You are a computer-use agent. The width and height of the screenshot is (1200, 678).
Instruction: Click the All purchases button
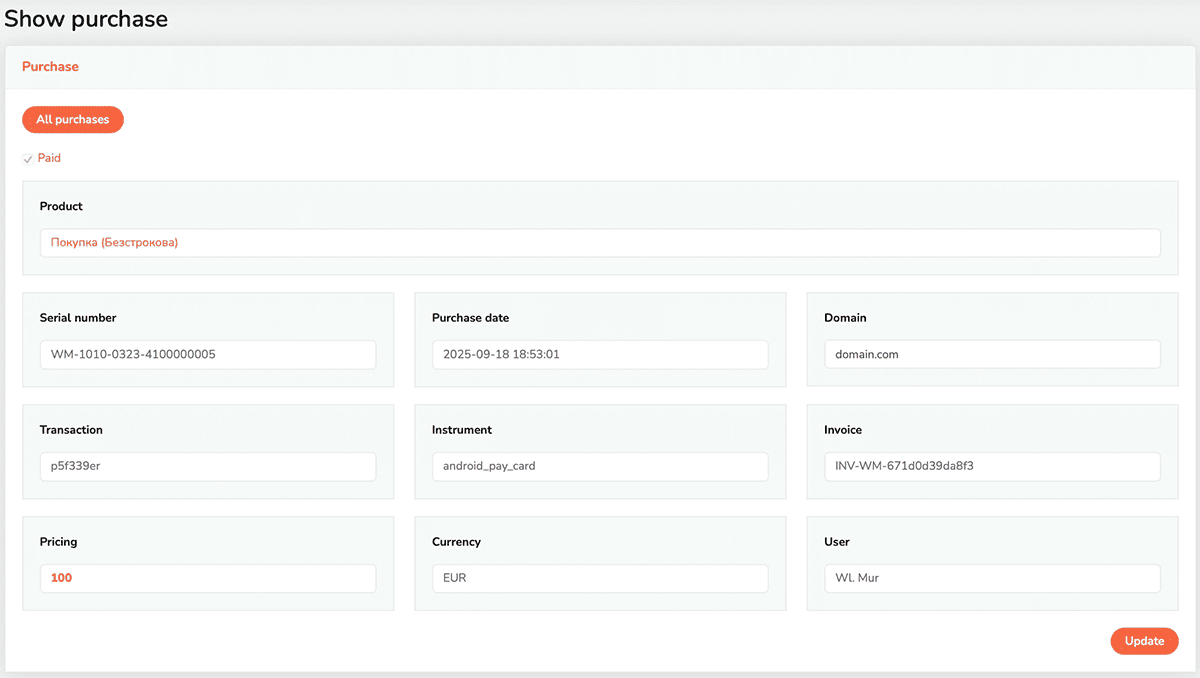[73, 119]
